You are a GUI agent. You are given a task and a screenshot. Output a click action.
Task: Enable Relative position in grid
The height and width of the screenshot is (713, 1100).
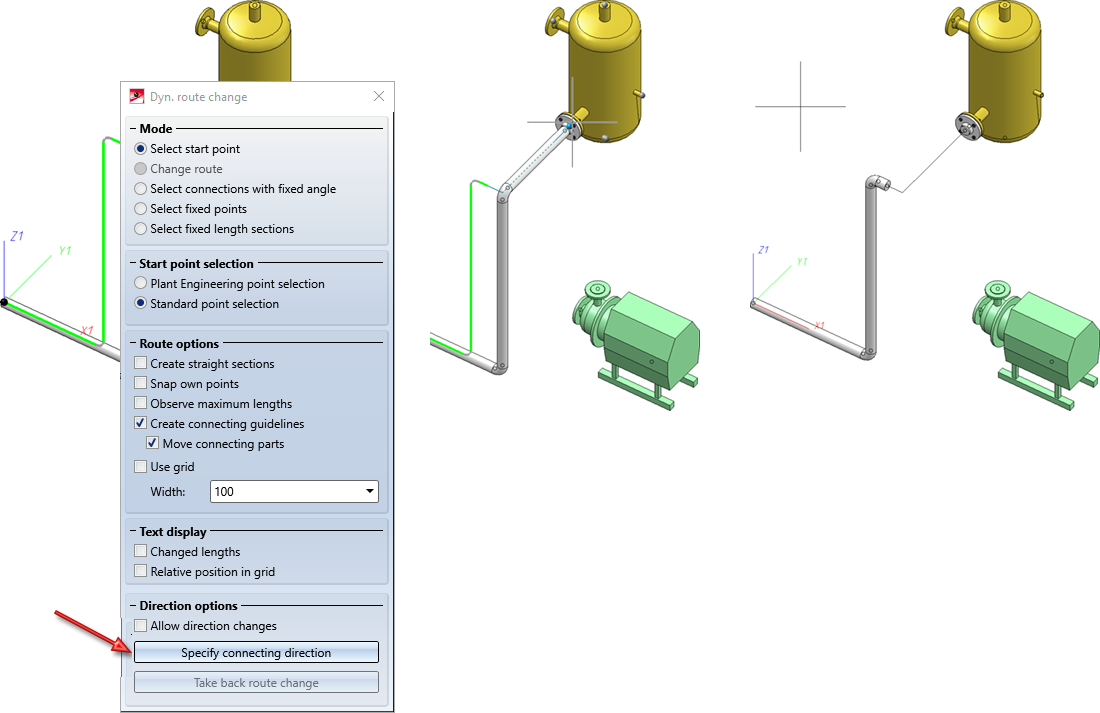point(140,571)
